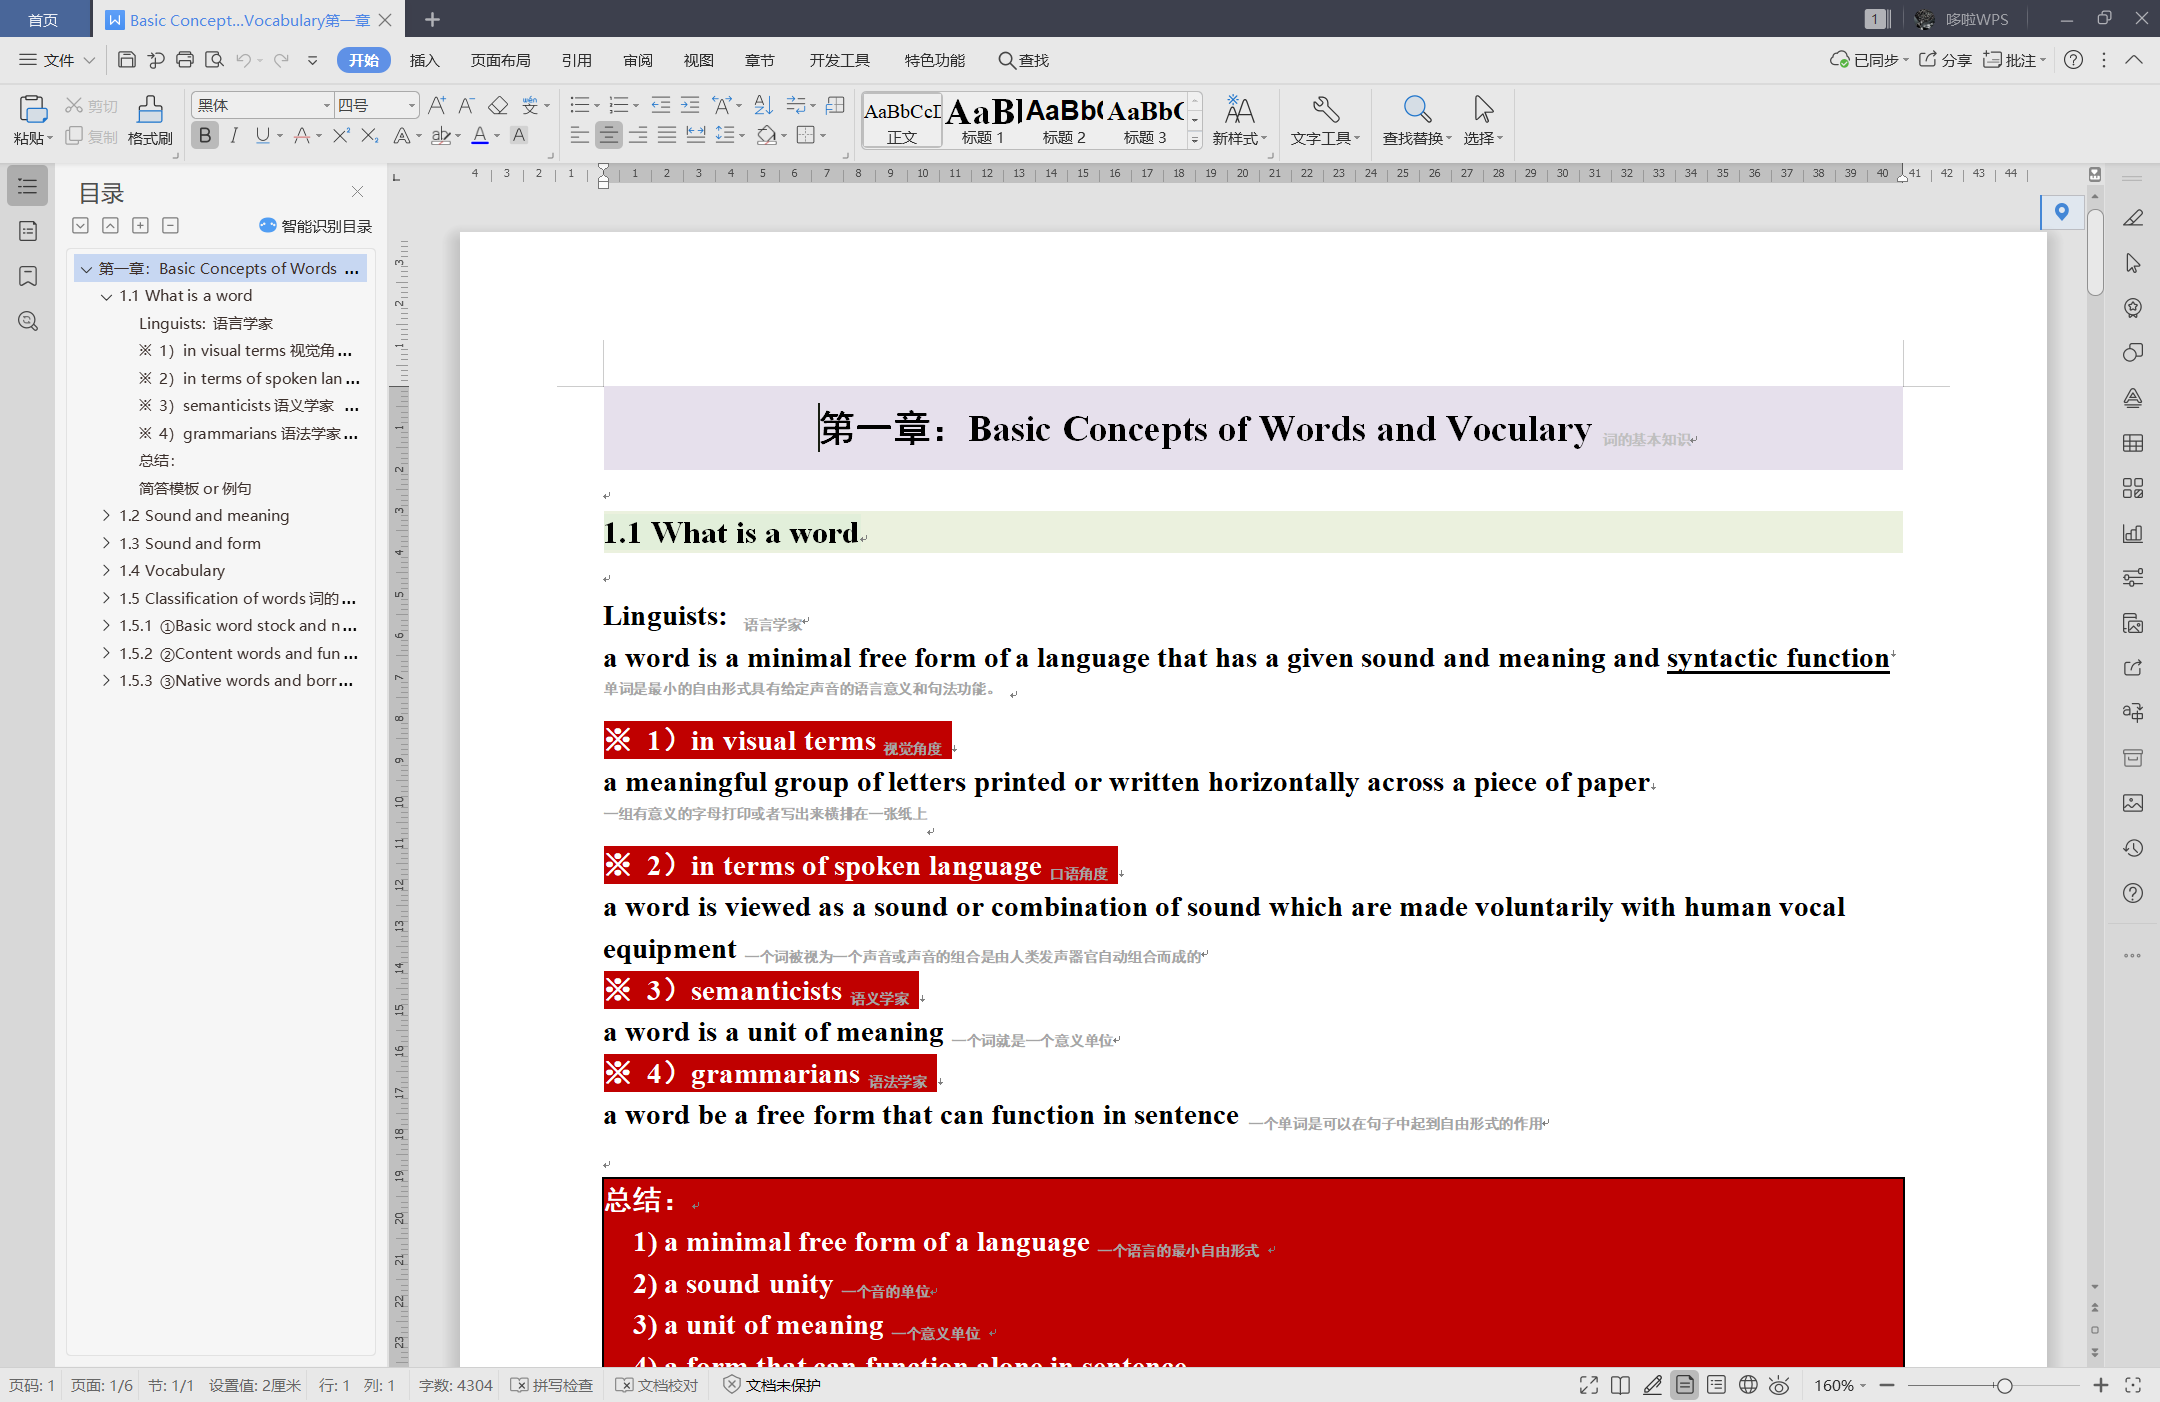Click the Paste clipboard icon
Image resolution: width=2160 pixels, height=1402 pixels.
(32, 109)
